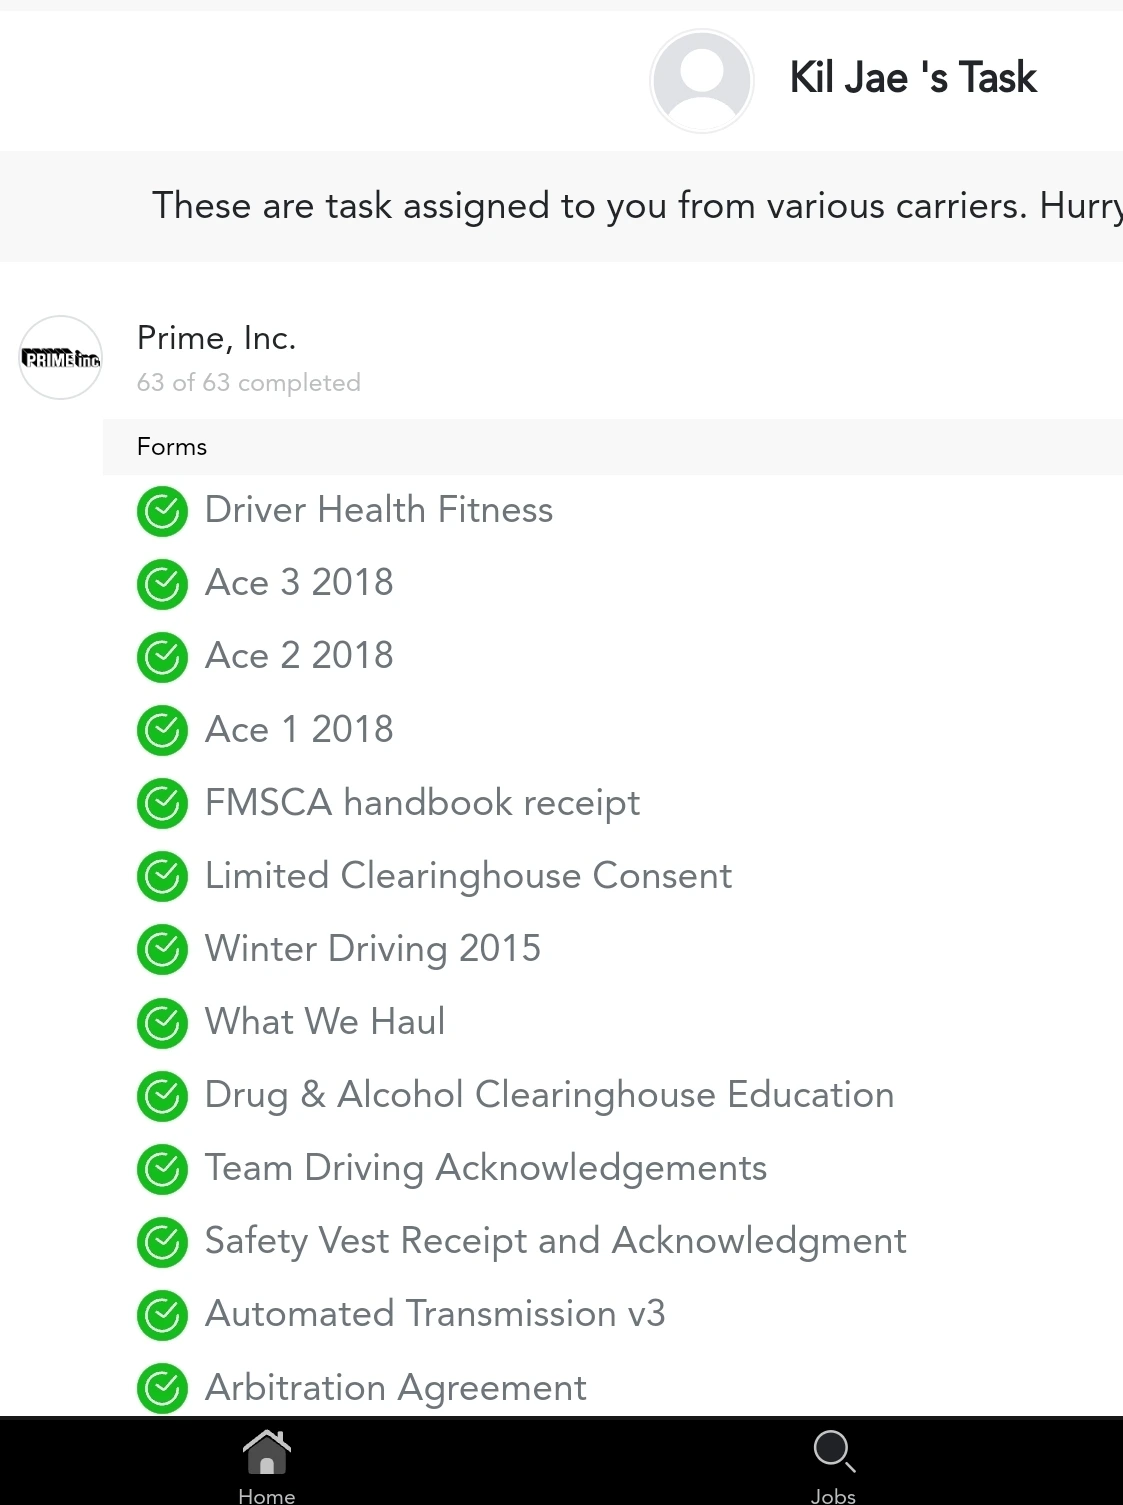This screenshot has height=1505, width=1123.
Task: Tap the green check beside Arbitration Agreement
Action: 162,1388
